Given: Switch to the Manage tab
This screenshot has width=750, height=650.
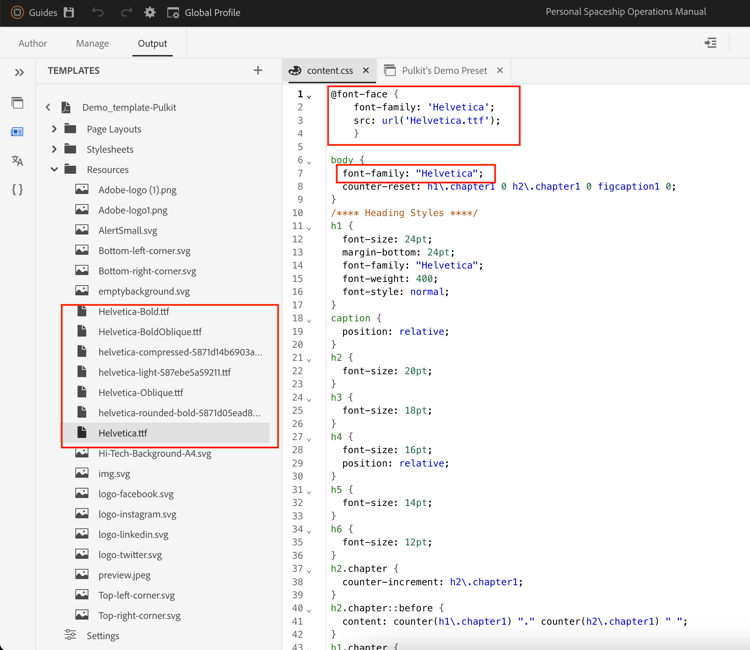Looking at the screenshot, I should (92, 43).
